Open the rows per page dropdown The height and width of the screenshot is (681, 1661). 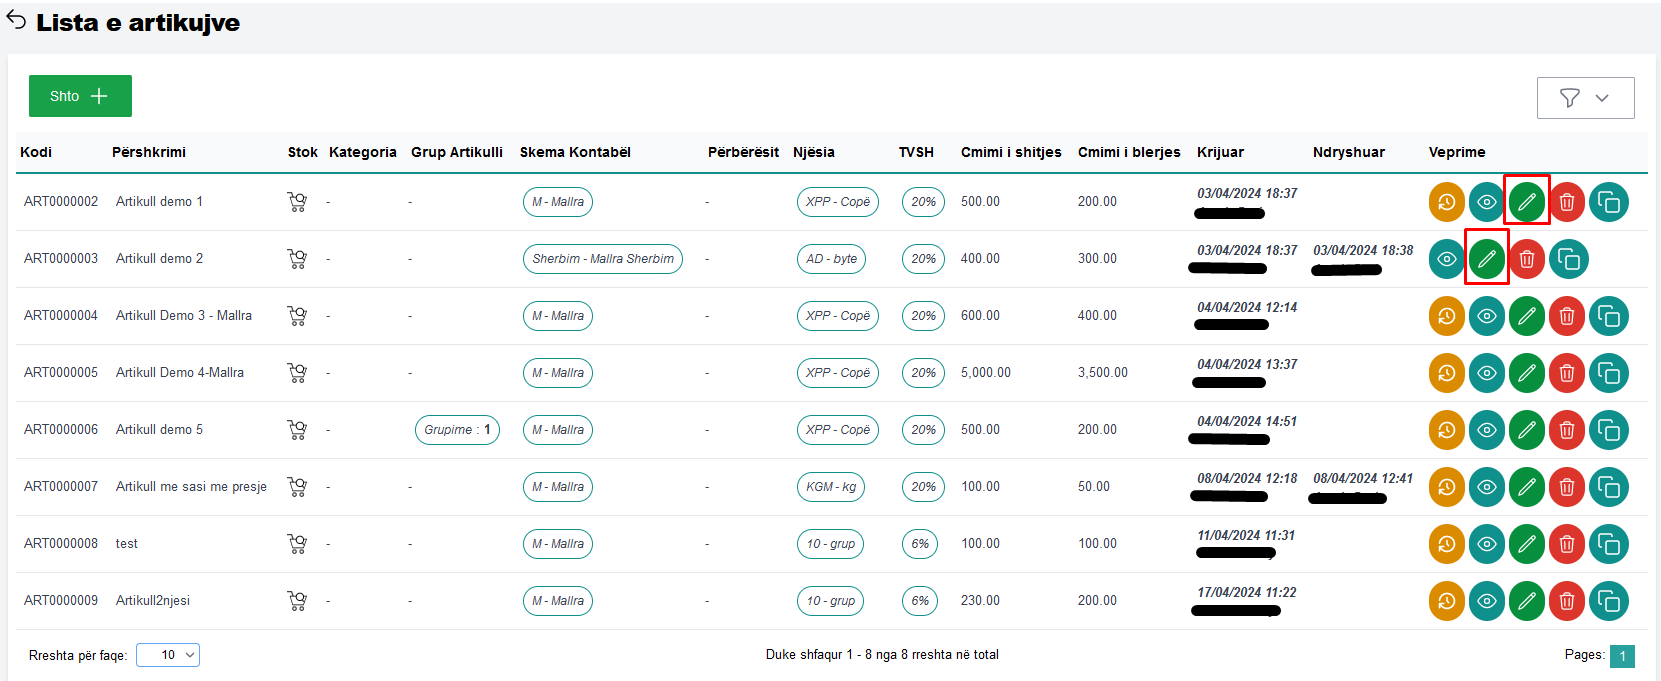[x=168, y=655]
